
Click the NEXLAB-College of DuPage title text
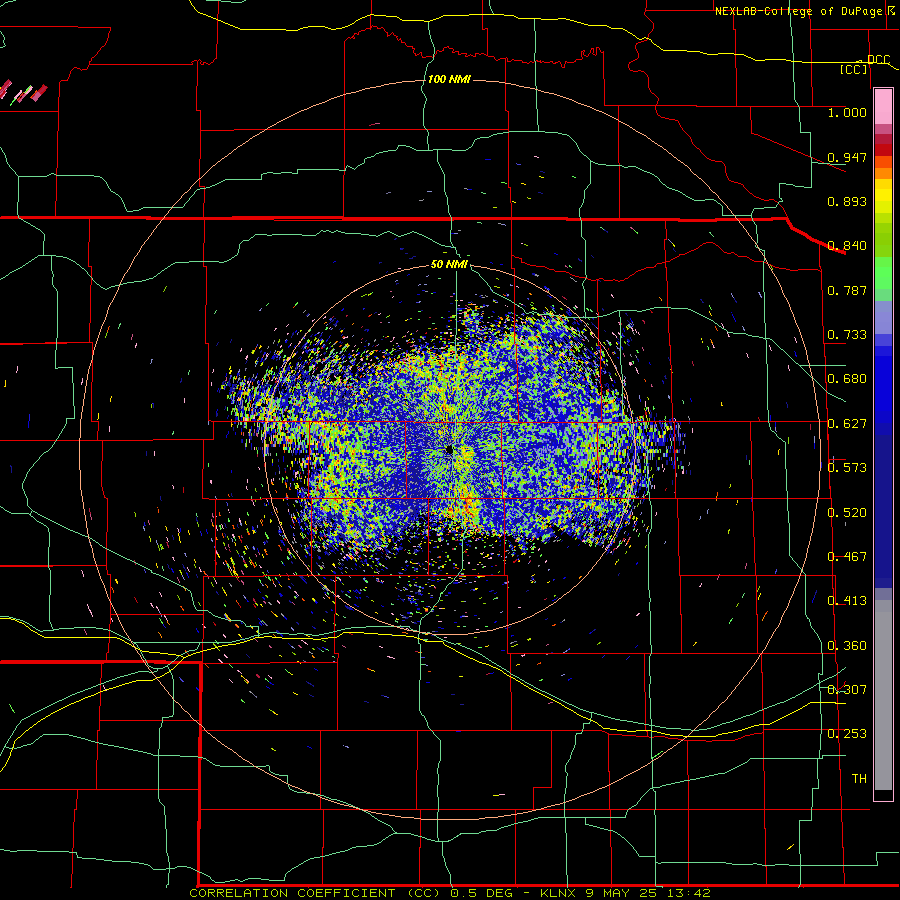[801, 11]
